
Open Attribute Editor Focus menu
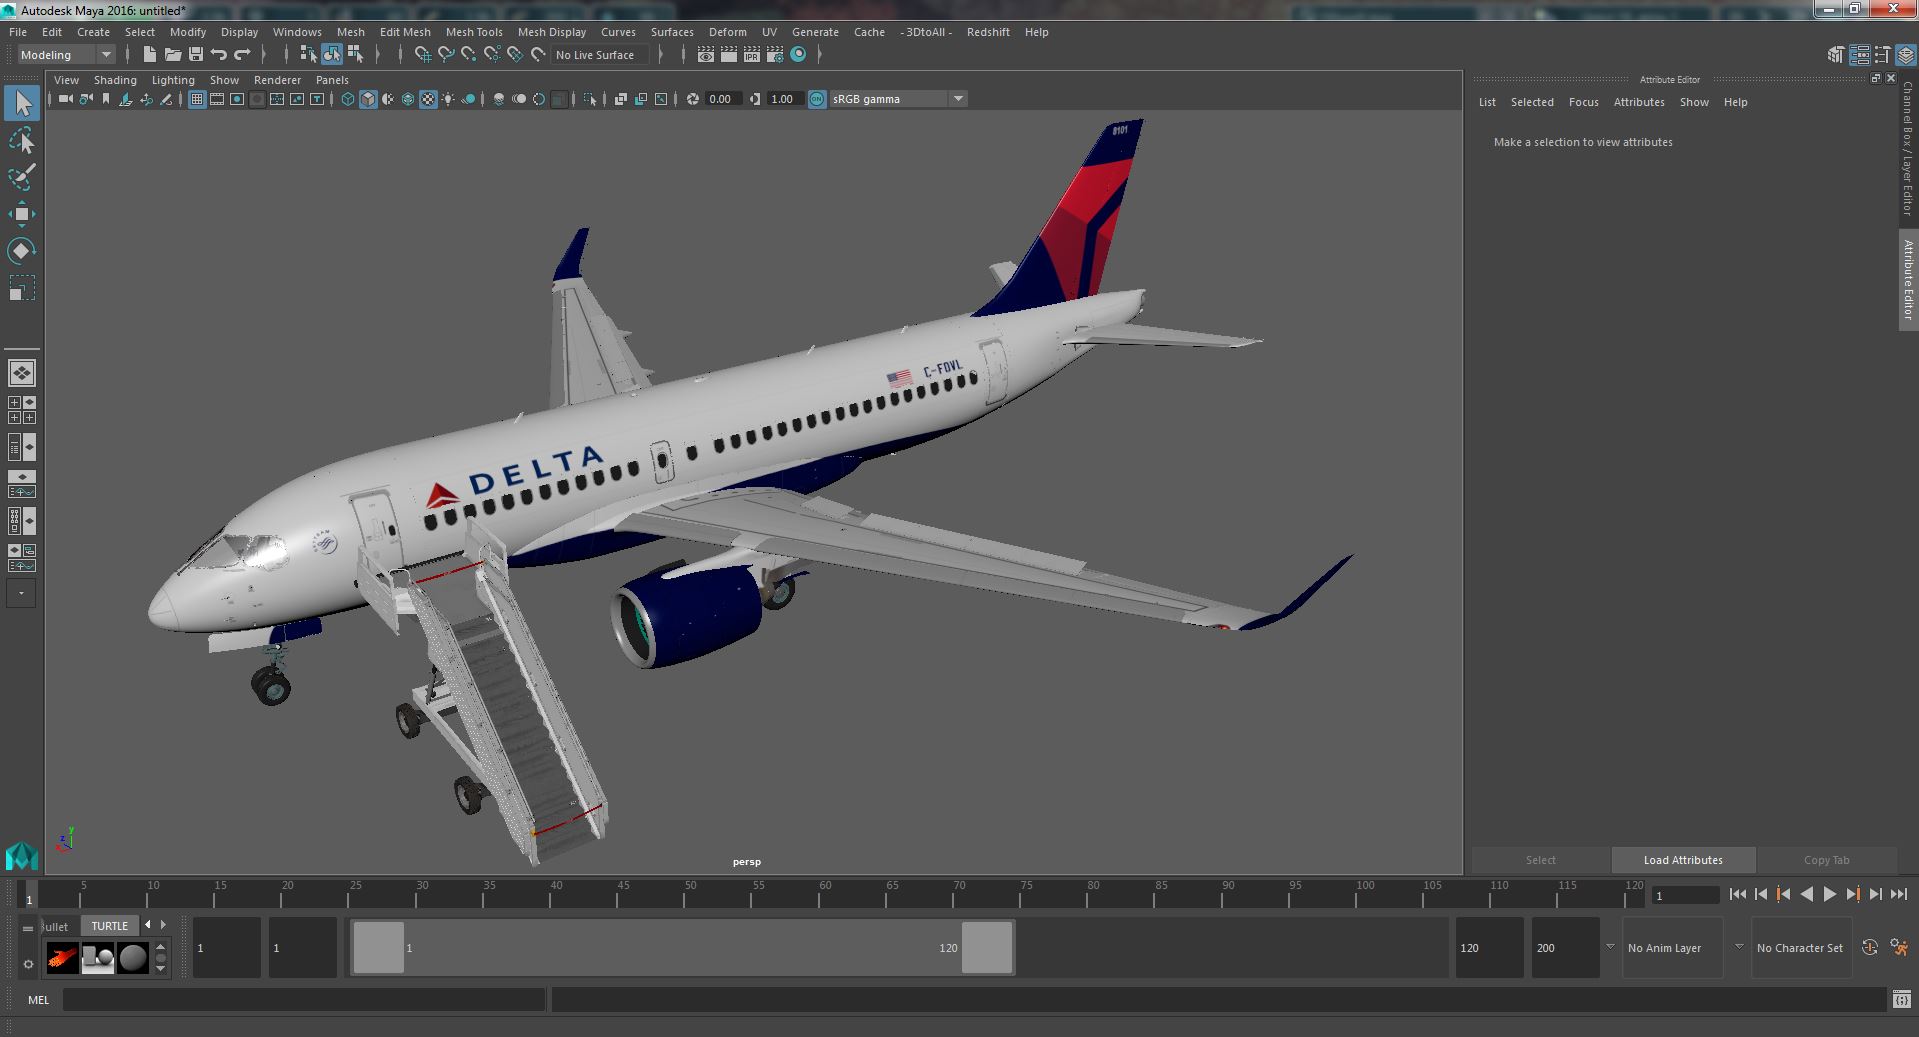(1583, 102)
